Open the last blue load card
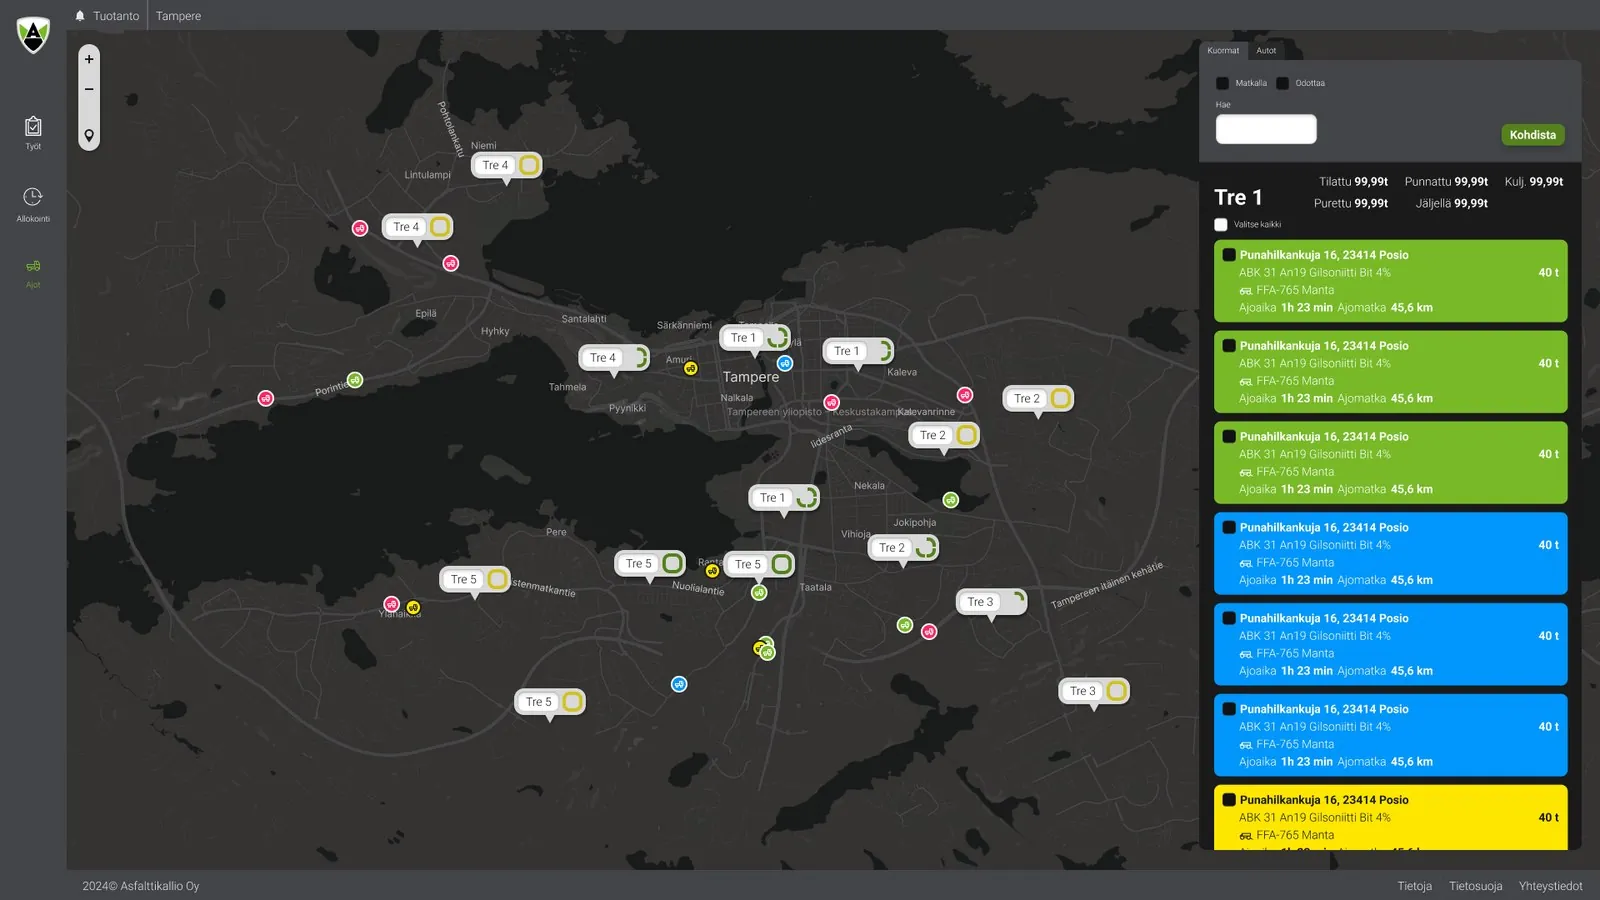The width and height of the screenshot is (1600, 900). (x=1390, y=735)
